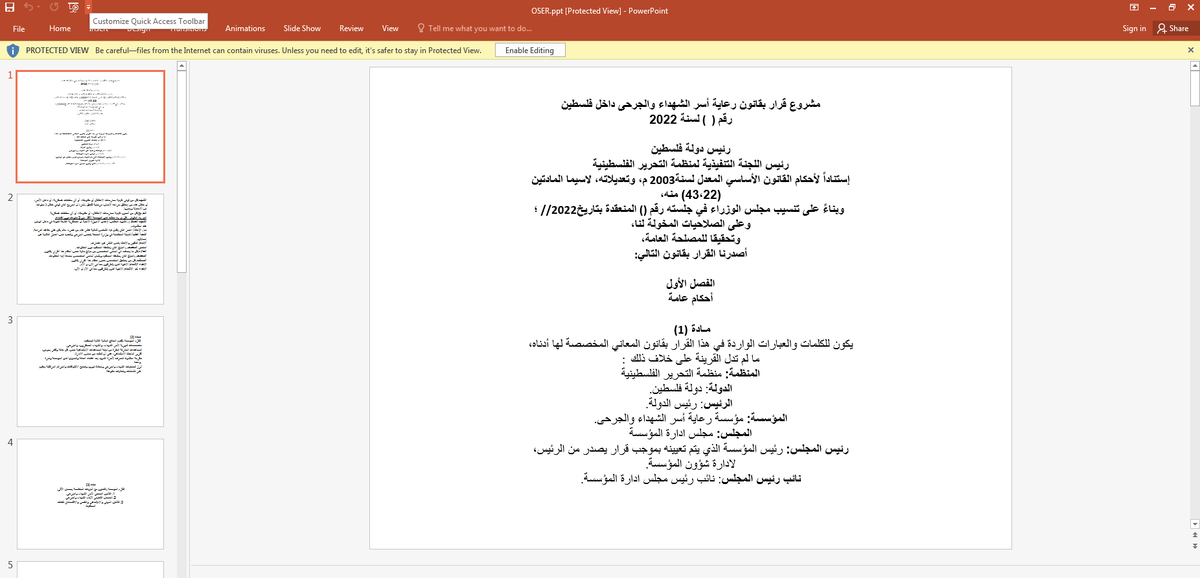Click the Protected View shield icon
Image resolution: width=1200 pixels, height=578 pixels.
(x=13, y=50)
